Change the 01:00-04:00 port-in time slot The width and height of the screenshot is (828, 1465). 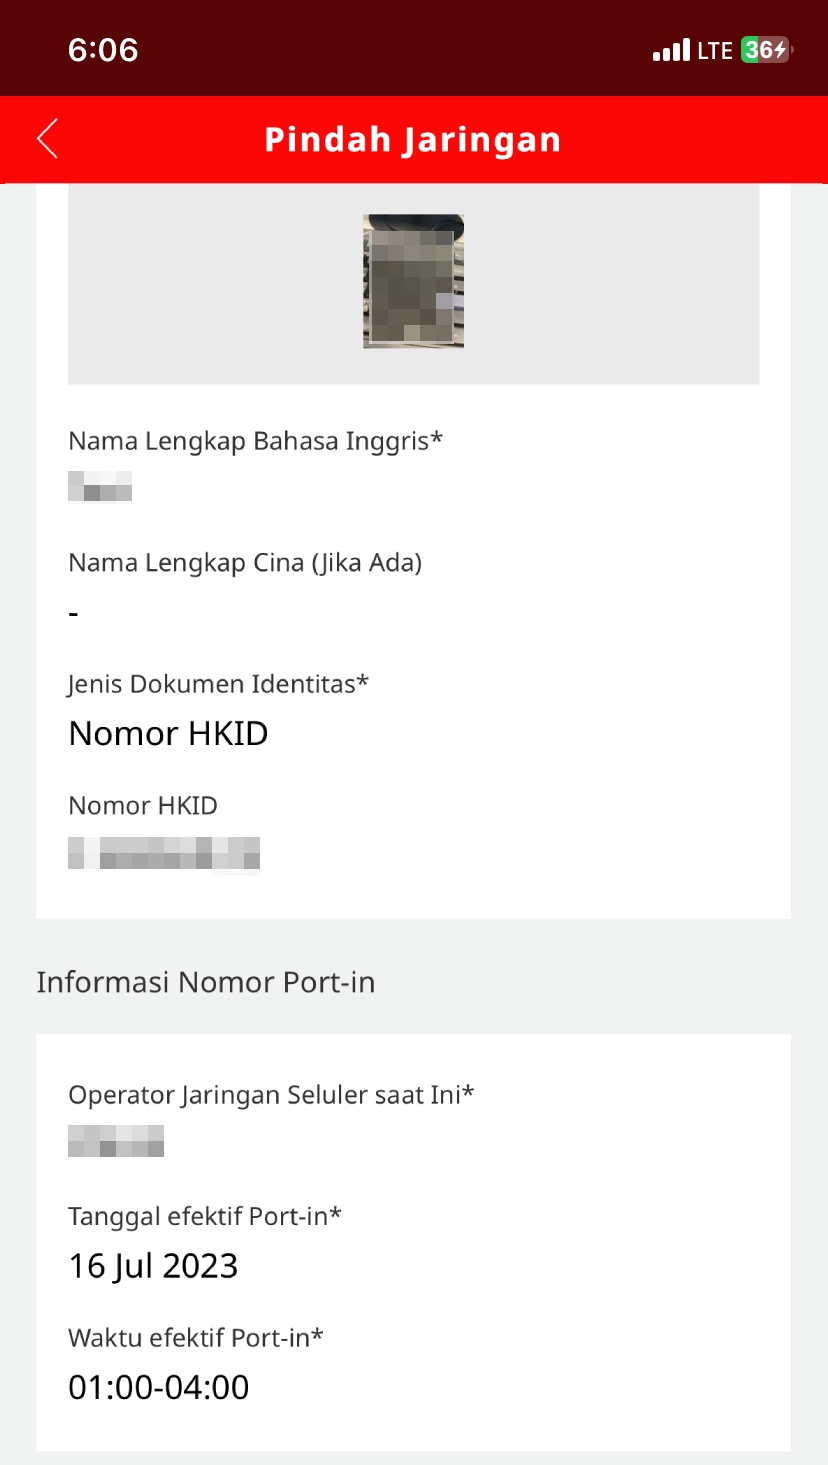point(158,1387)
